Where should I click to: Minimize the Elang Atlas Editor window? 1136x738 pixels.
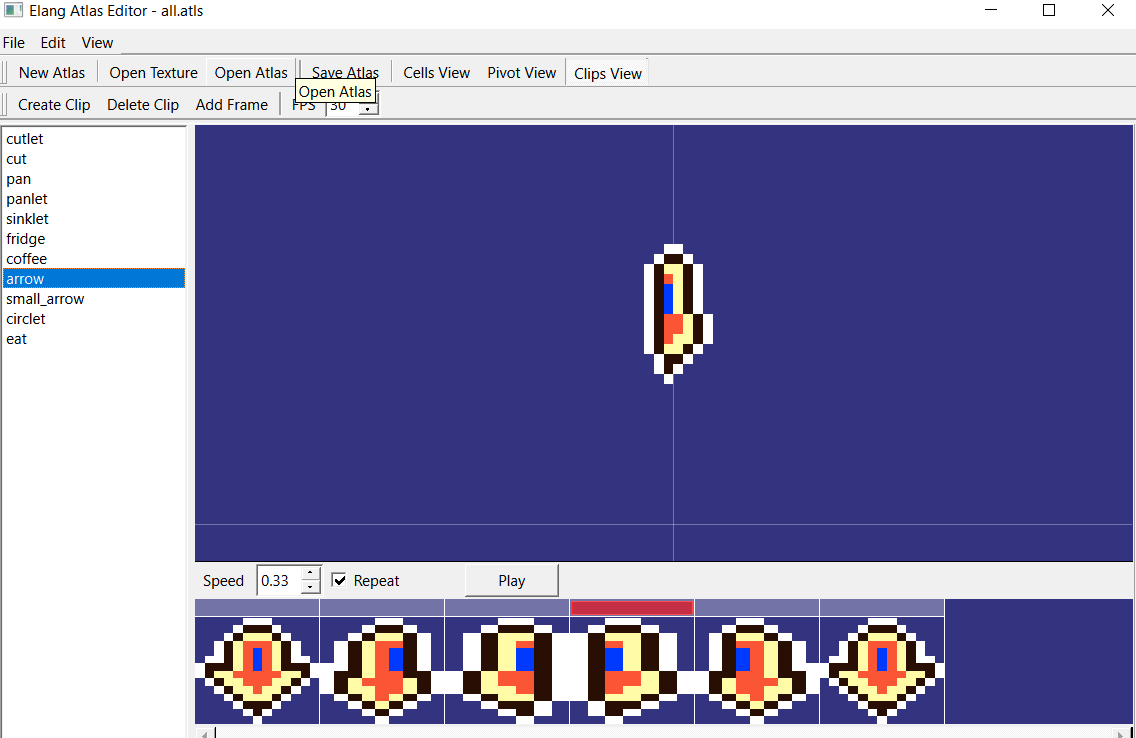pos(991,10)
